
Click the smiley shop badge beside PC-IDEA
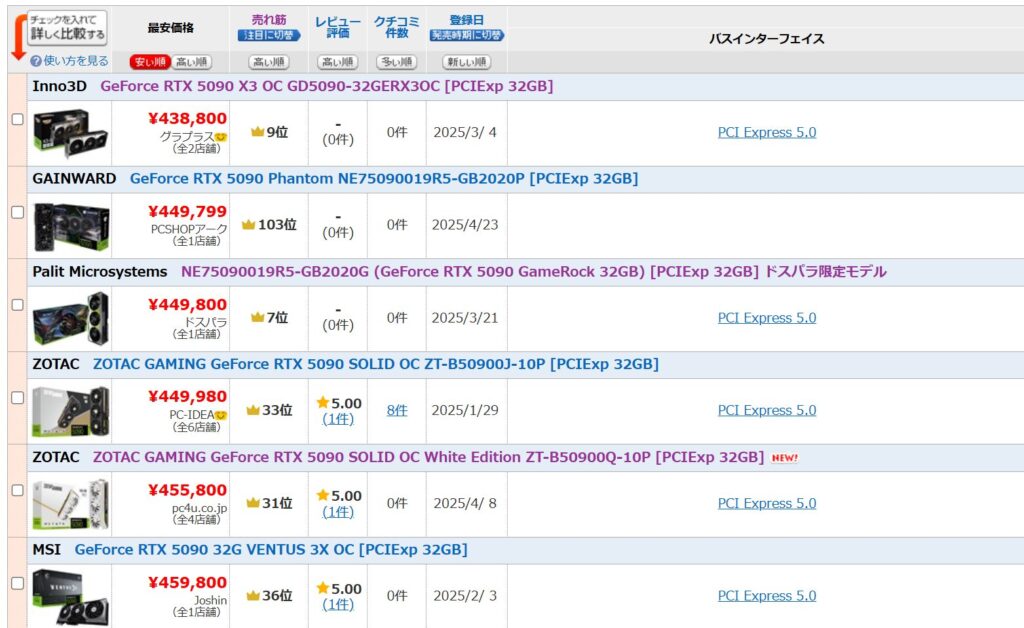(221, 415)
